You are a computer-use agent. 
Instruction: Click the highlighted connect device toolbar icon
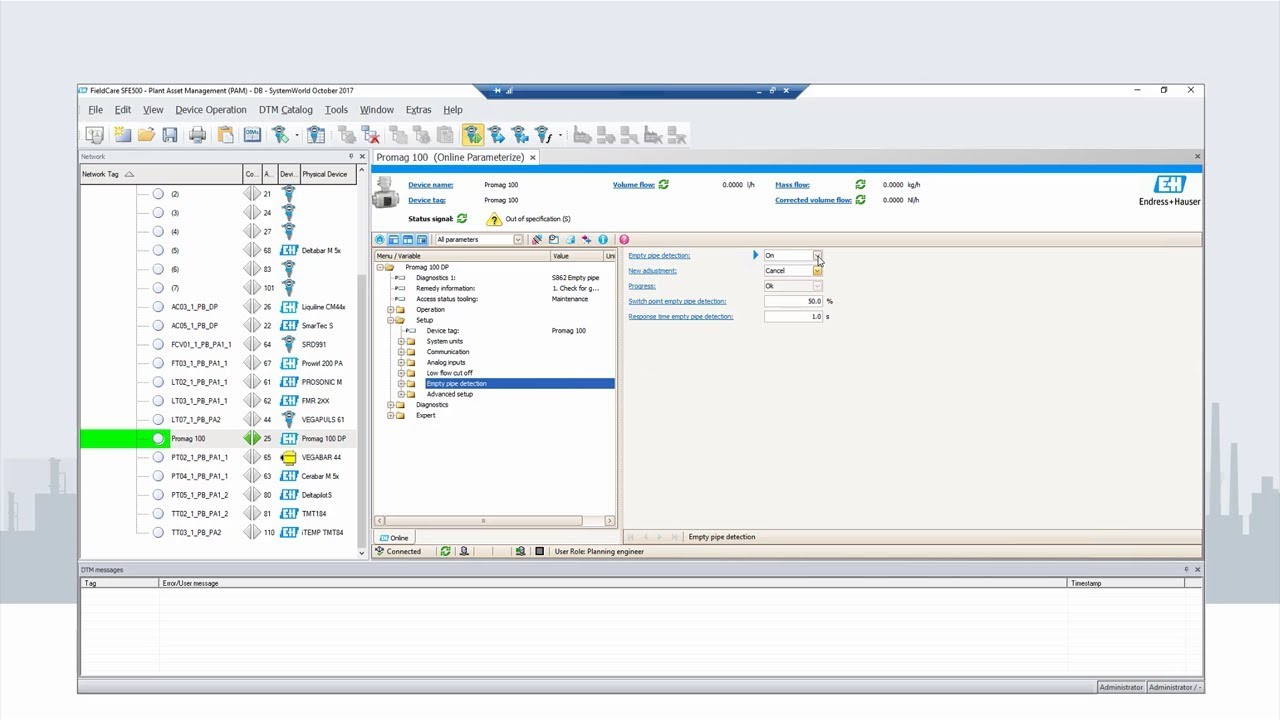(472, 135)
